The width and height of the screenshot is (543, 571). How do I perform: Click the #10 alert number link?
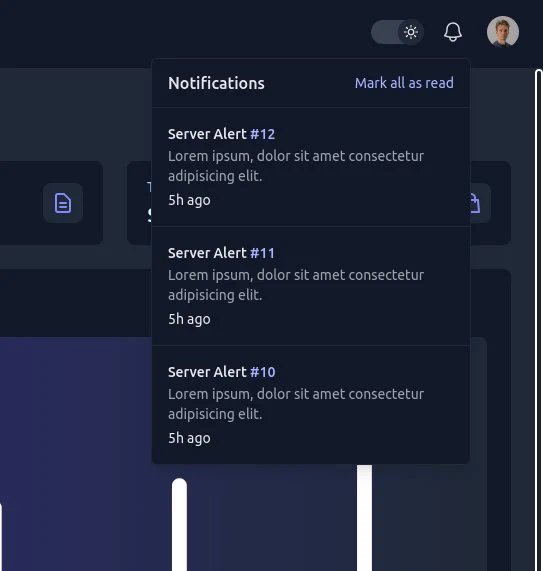pyautogui.click(x=263, y=372)
